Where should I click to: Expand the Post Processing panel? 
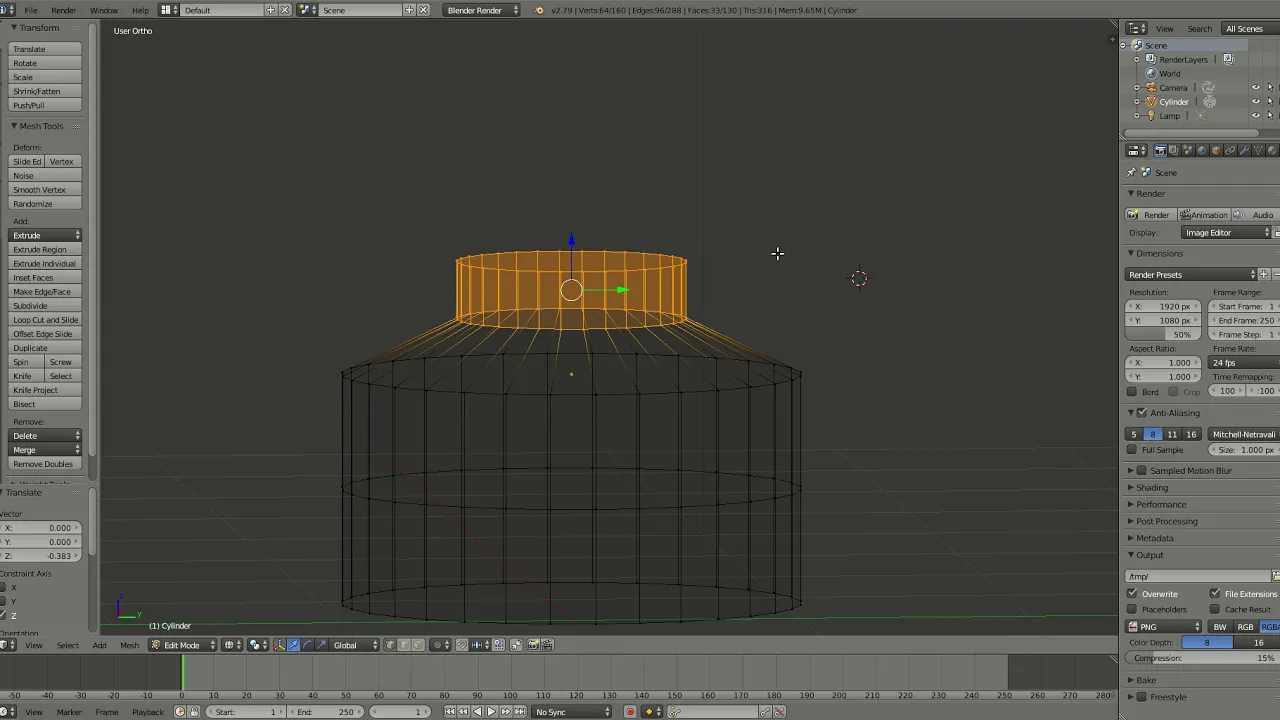tap(1165, 522)
